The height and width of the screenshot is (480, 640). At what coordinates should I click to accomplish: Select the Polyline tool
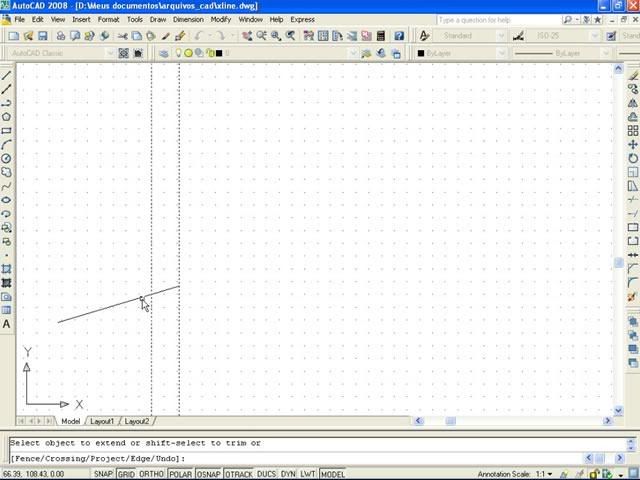[x=6, y=103]
